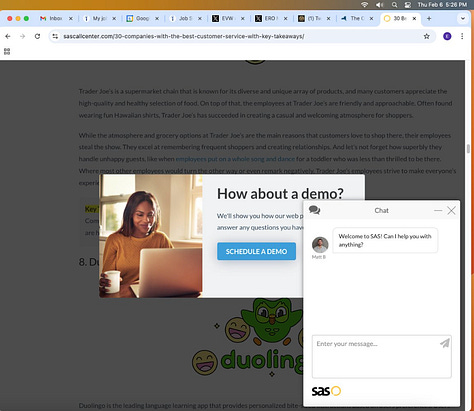This screenshot has height=411, width=474.
Task: Click the Enter your message field
Action: tap(382, 357)
